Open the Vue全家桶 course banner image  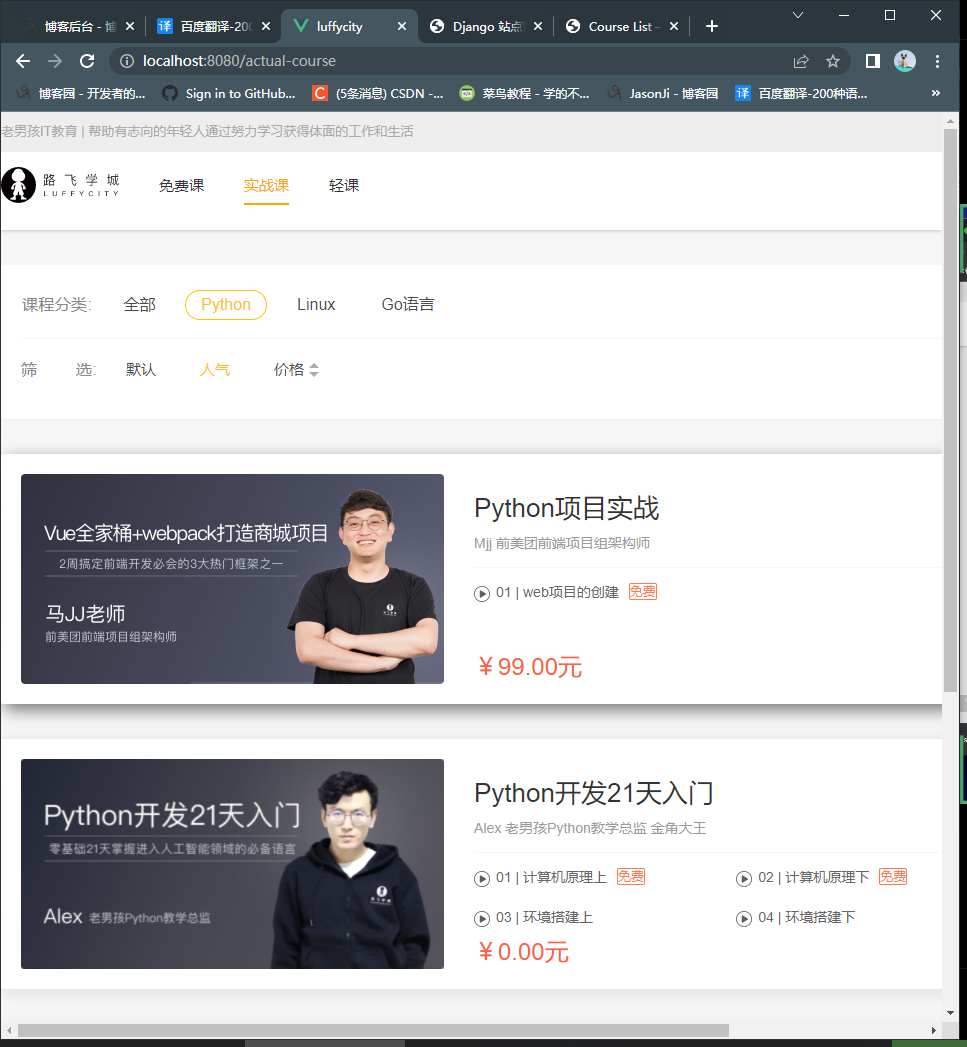[232, 579]
